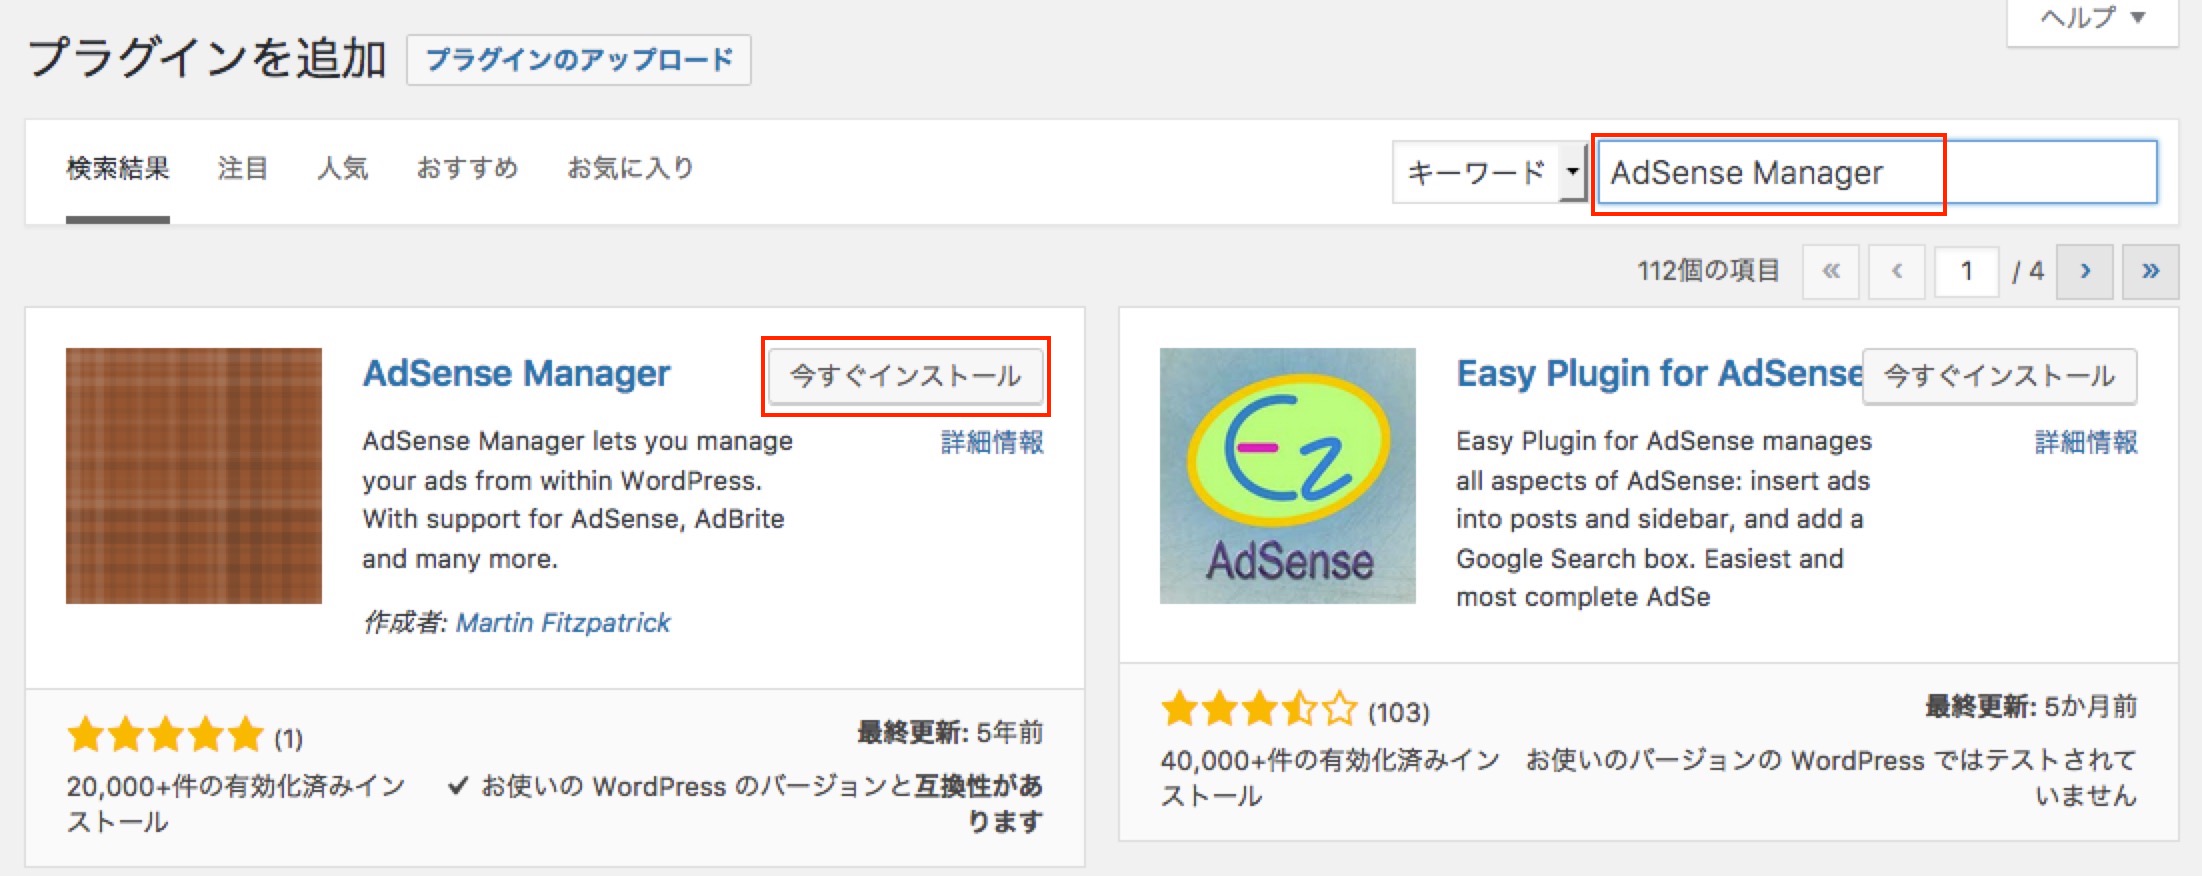Click the previous page arrow button
Viewport: 2202px width, 876px height.
[x=1896, y=271]
